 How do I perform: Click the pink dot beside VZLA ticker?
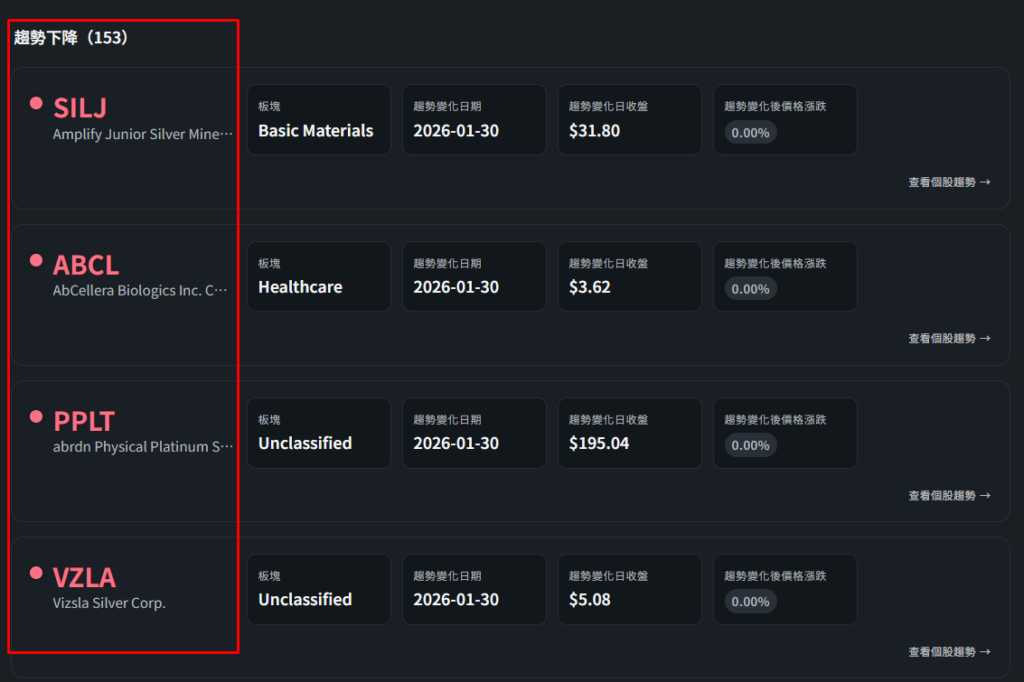(x=36, y=573)
